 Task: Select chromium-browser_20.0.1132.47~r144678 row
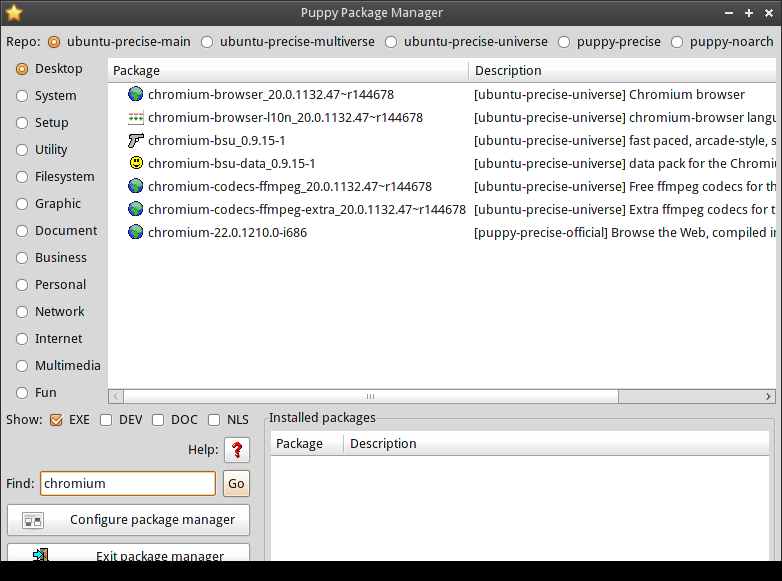click(x=442, y=94)
